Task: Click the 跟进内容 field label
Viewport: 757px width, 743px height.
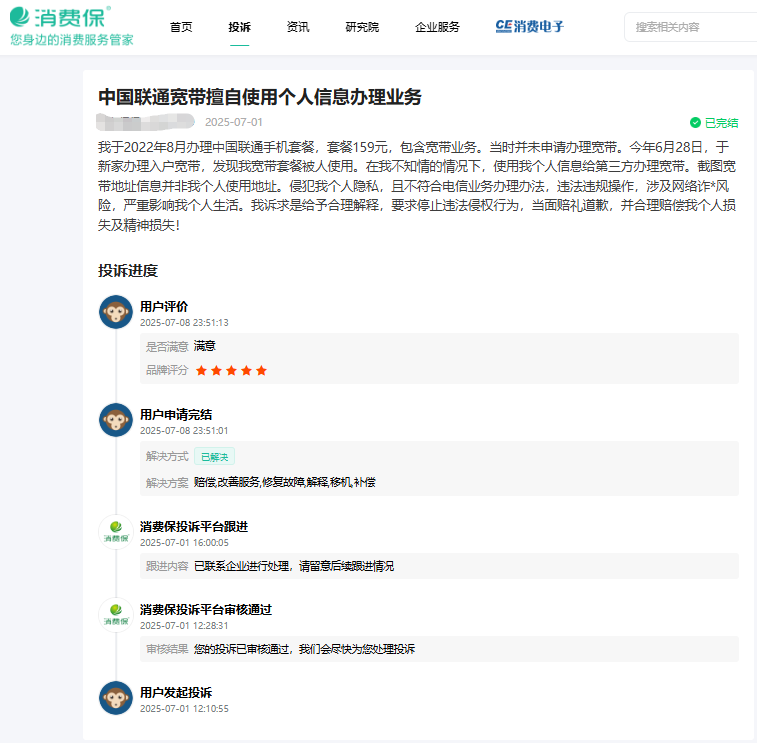Action: click(x=167, y=566)
